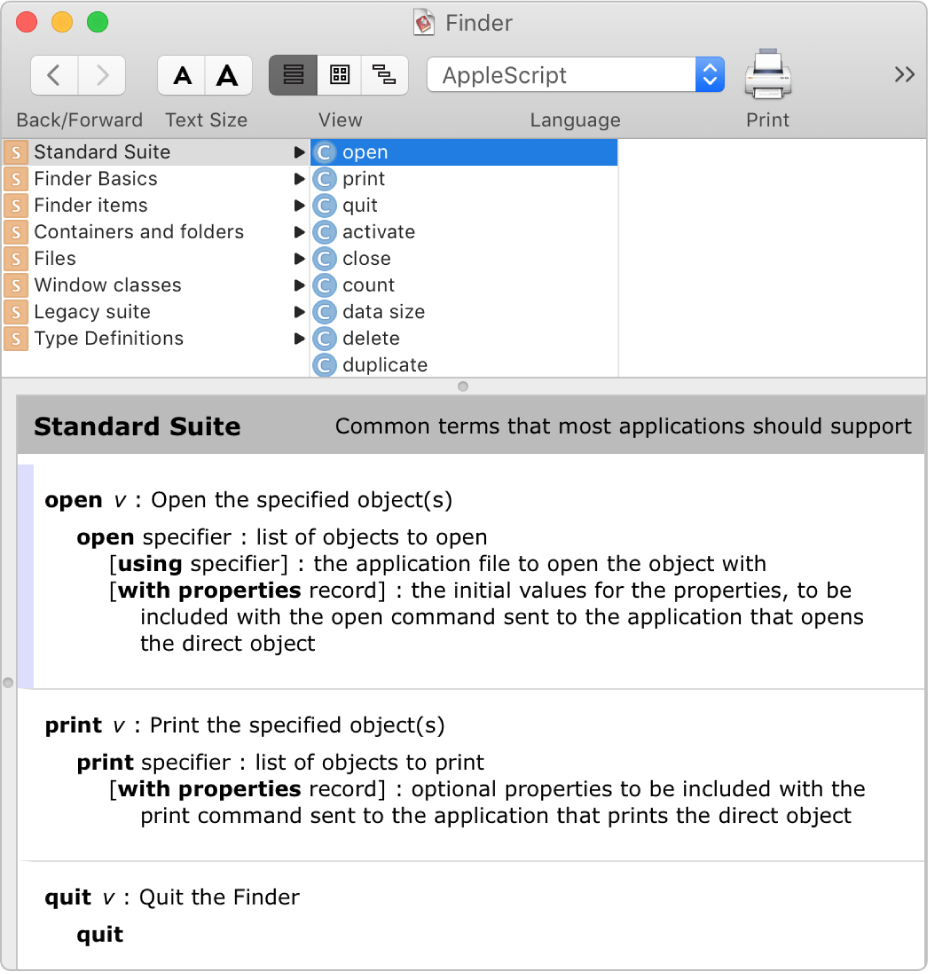
Task: Click the using specifier parameter text
Action: pyautogui.click(x=199, y=564)
